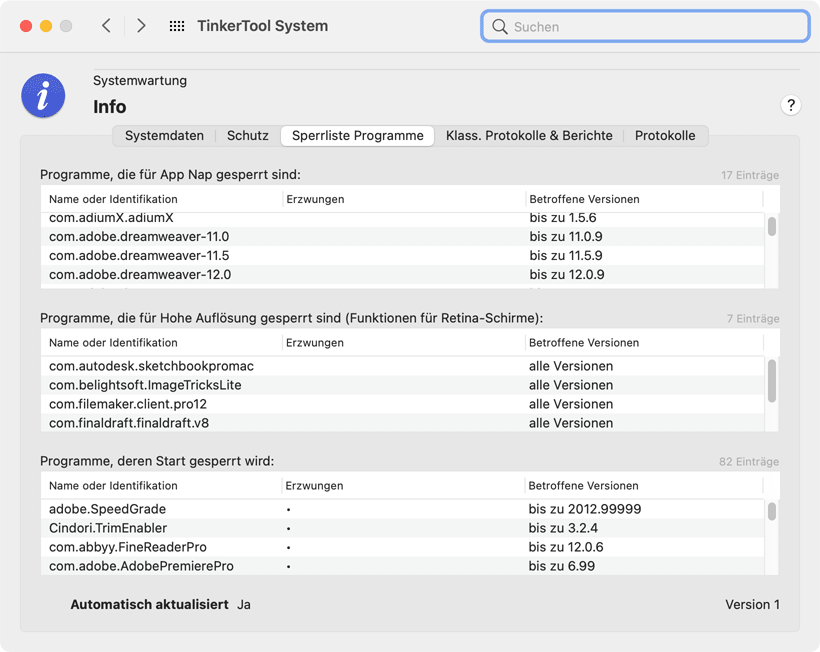The height and width of the screenshot is (652, 820).
Task: Click the Start gesperrt list scrollbar thumb
Action: point(771,511)
